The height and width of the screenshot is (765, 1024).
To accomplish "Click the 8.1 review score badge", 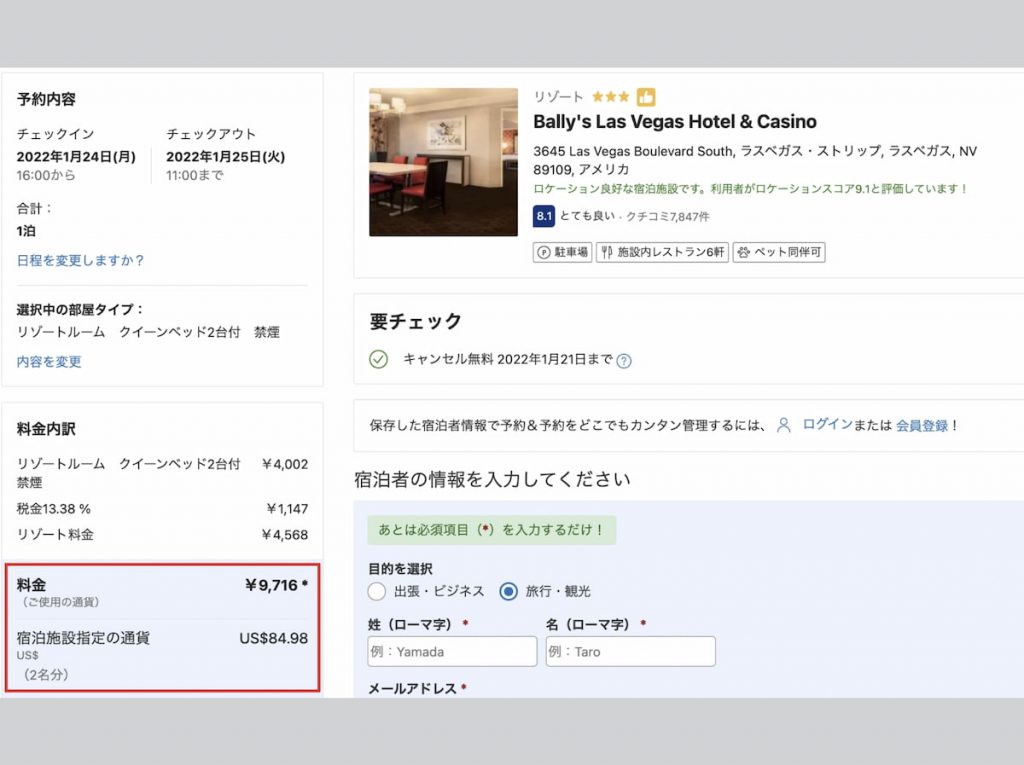I will 543,216.
